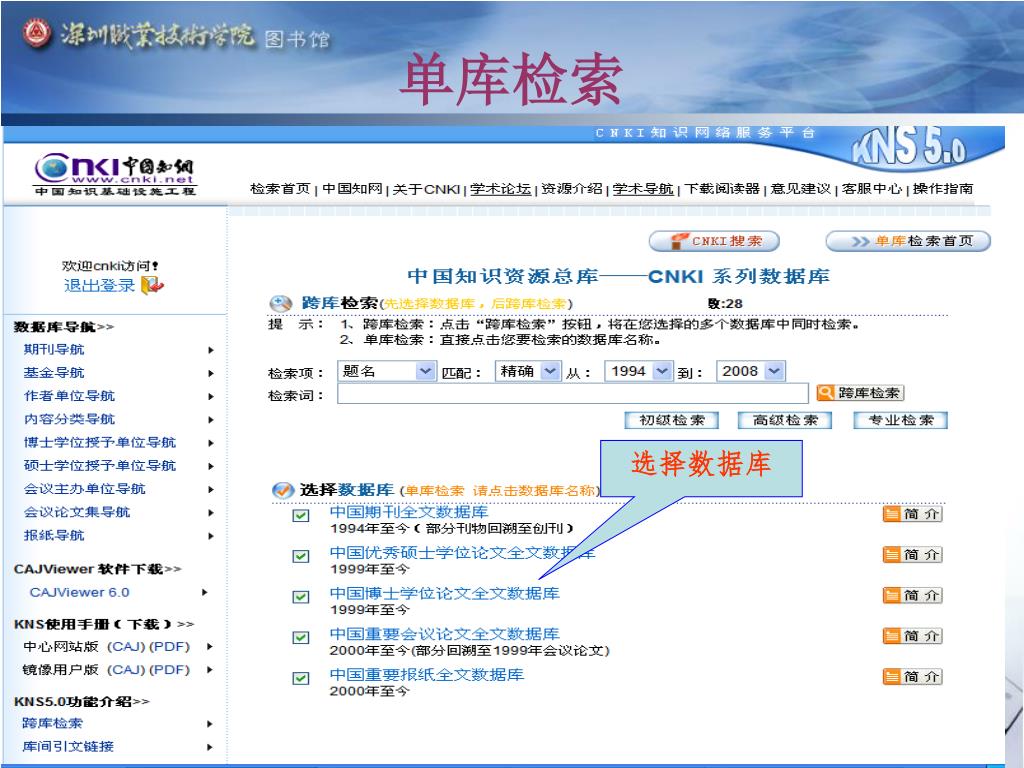The height and width of the screenshot is (768, 1024).
Task: Open intro for 中国重要报纸全文数据库
Action: [x=912, y=677]
